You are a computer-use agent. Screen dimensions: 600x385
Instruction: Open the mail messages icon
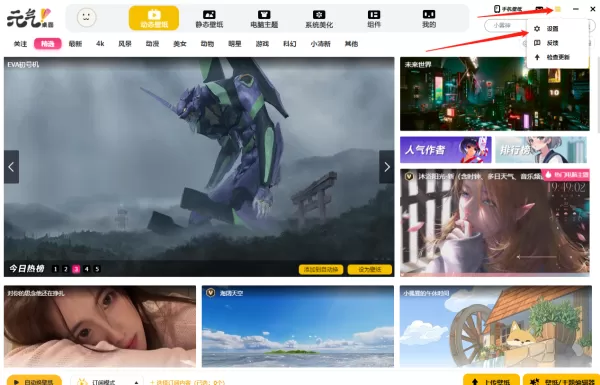(539, 9)
